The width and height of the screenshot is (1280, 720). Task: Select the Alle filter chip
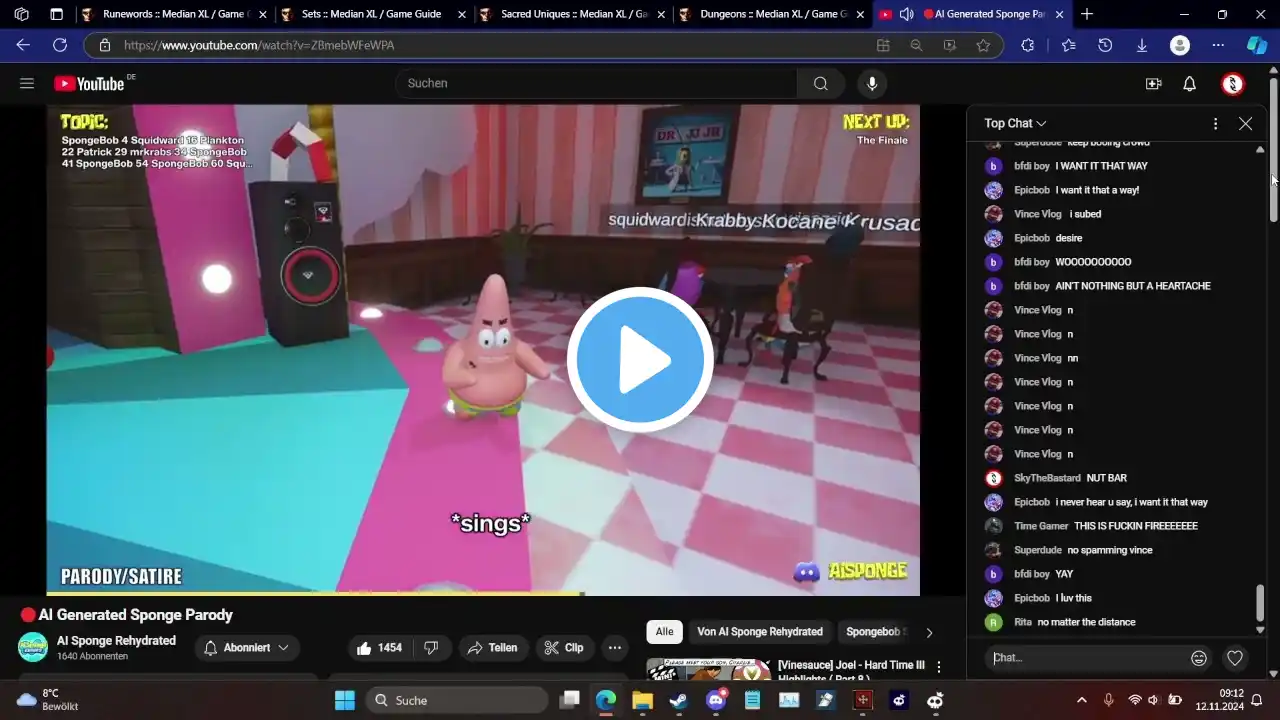(664, 632)
